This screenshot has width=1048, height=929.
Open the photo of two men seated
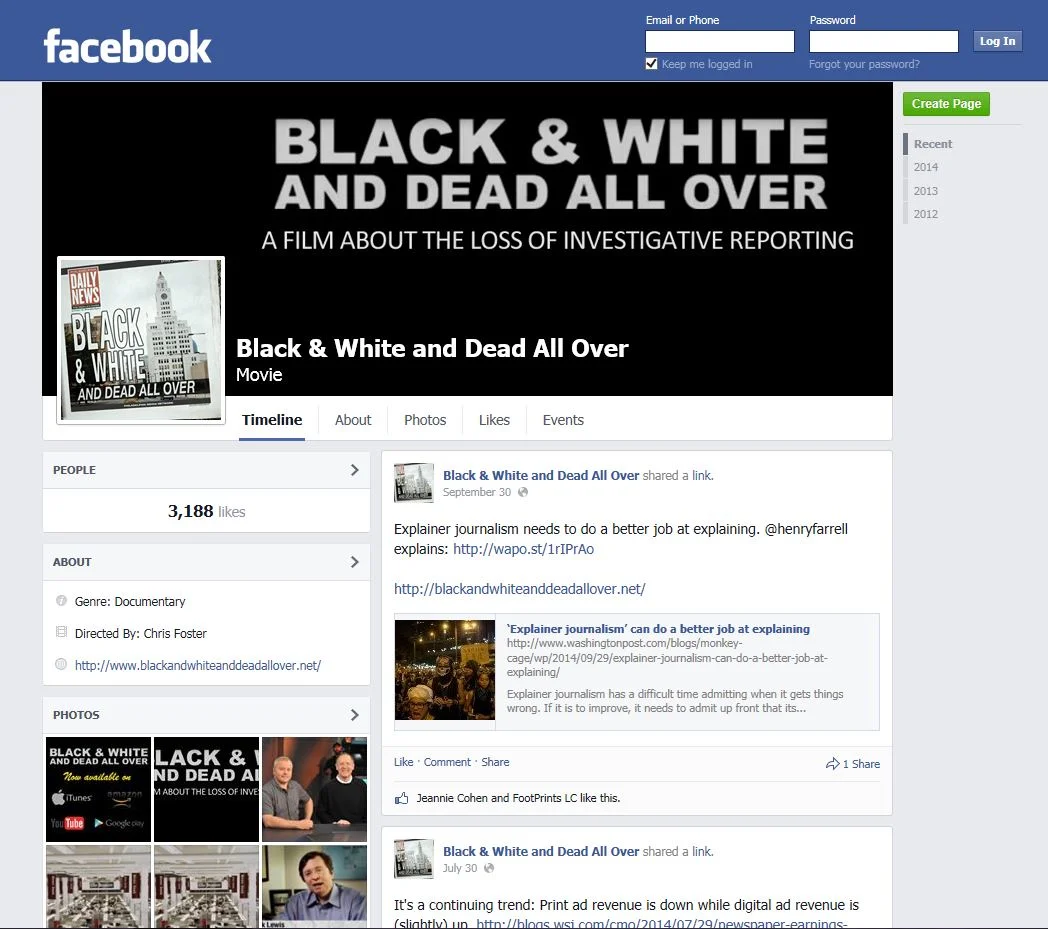click(x=314, y=789)
